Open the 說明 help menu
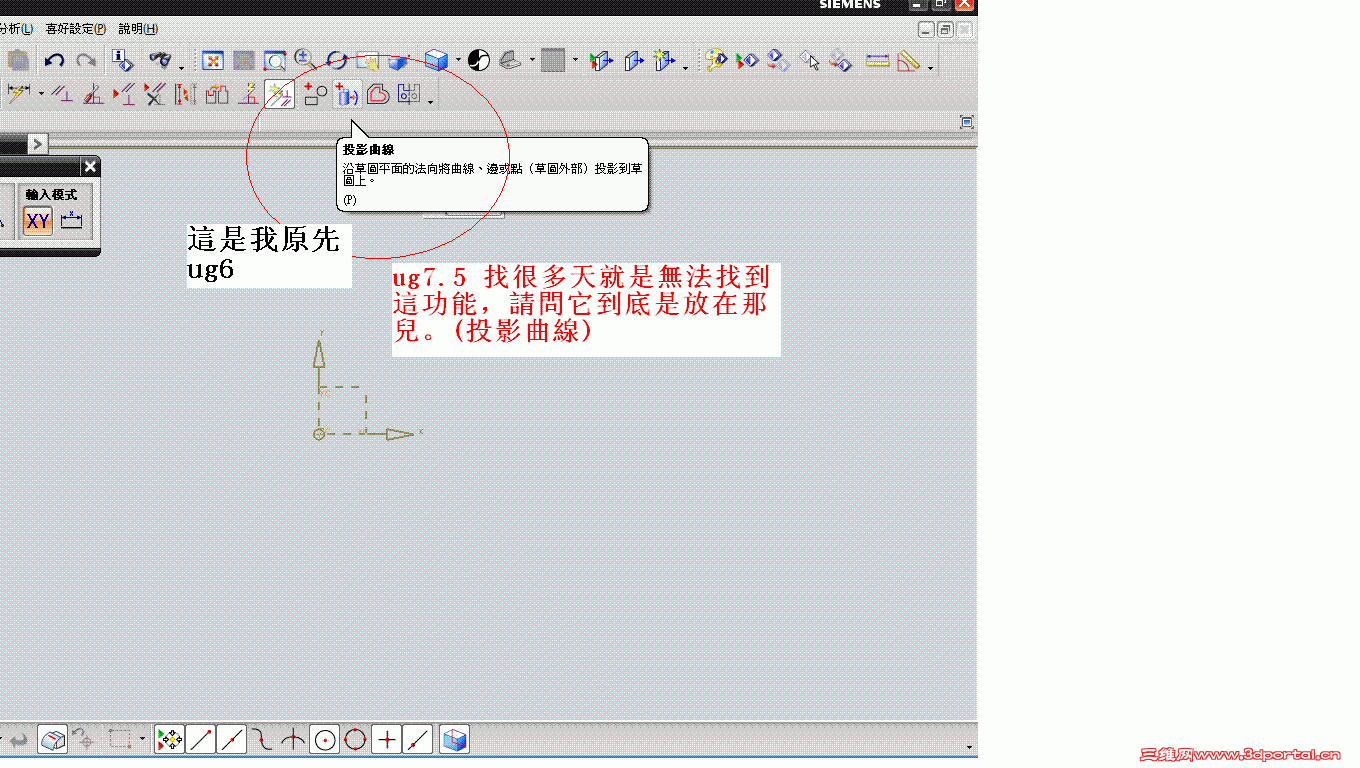The width and height of the screenshot is (1360, 768). coord(140,28)
